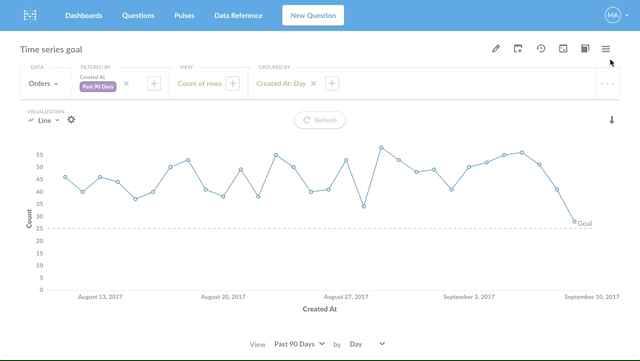Open the Line visualization dropdown
The height and width of the screenshot is (361, 640).
click(44, 120)
